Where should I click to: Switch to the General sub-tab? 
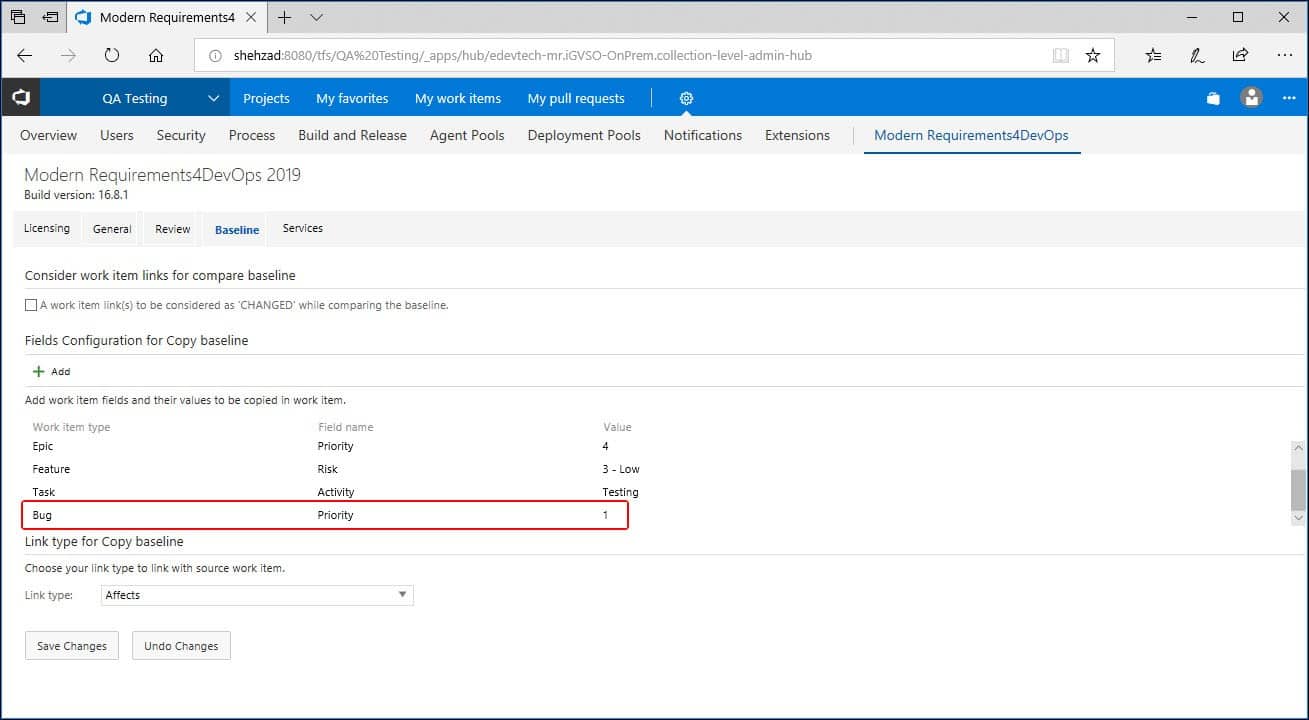(112, 229)
